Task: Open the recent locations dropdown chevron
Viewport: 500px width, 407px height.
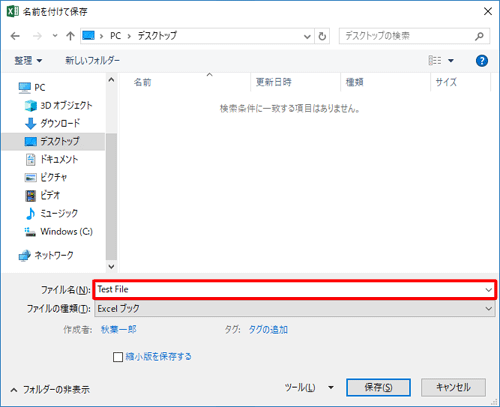Action: pos(55,36)
